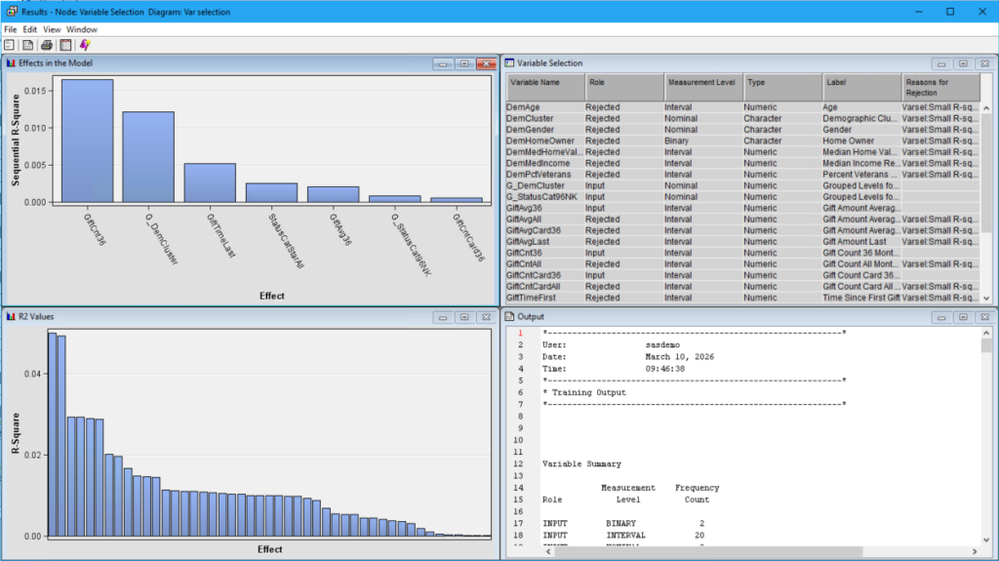Click the pink wizard toolbar icon

point(85,45)
